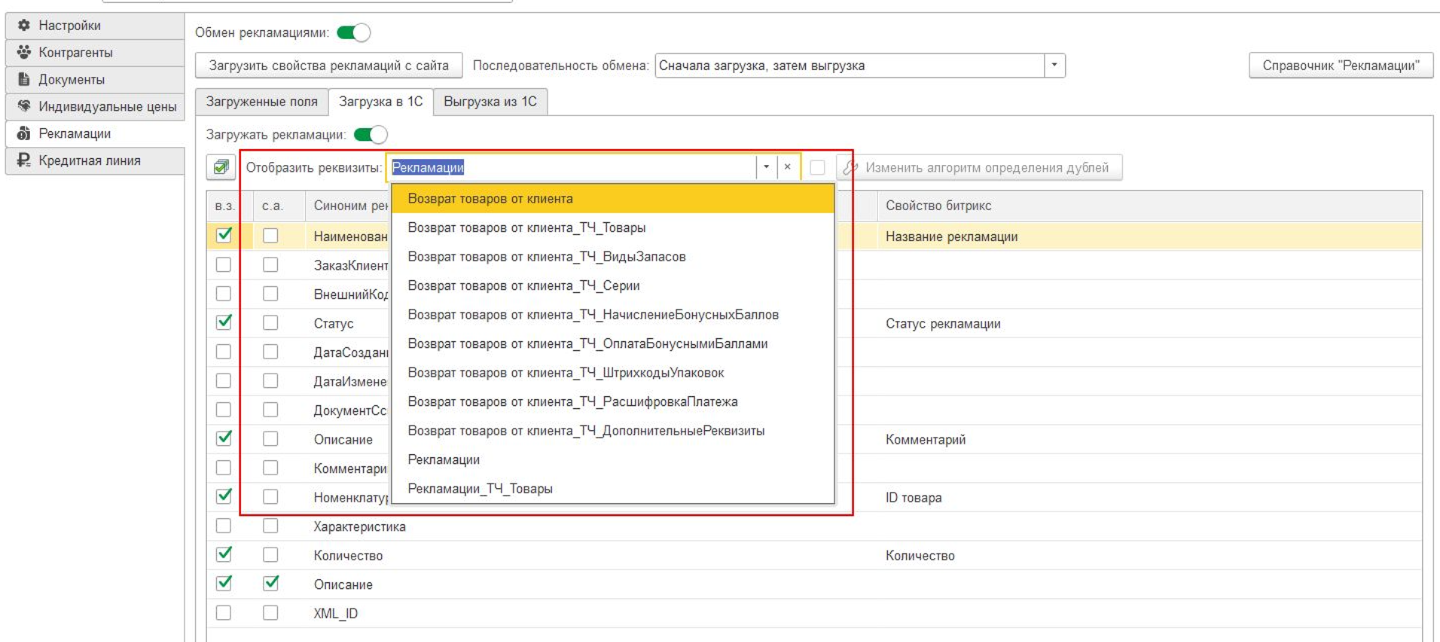Open the Справочник "Рекламации" button
The height and width of the screenshot is (642, 1440).
(x=1340, y=66)
